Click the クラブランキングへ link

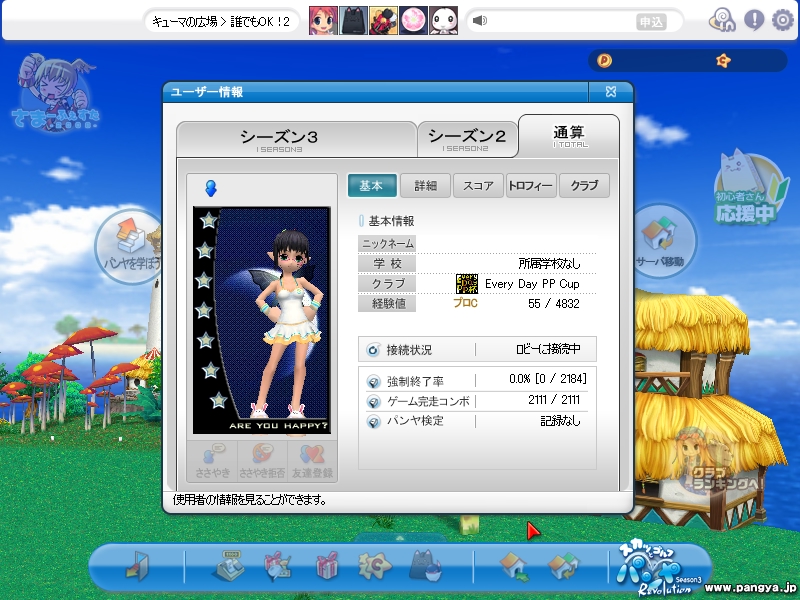click(720, 462)
